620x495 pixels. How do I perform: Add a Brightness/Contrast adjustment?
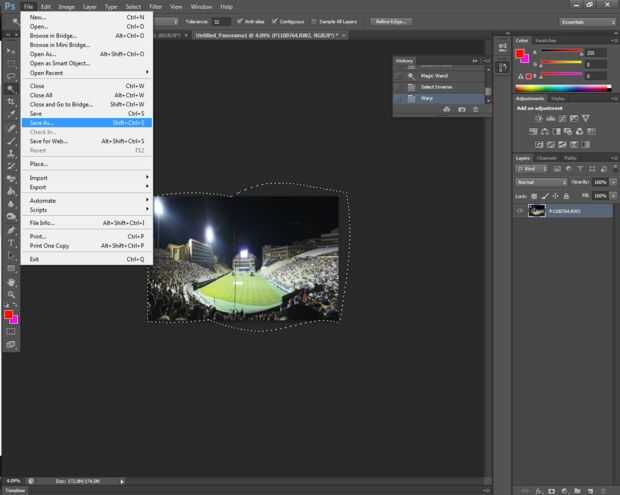(x=539, y=118)
